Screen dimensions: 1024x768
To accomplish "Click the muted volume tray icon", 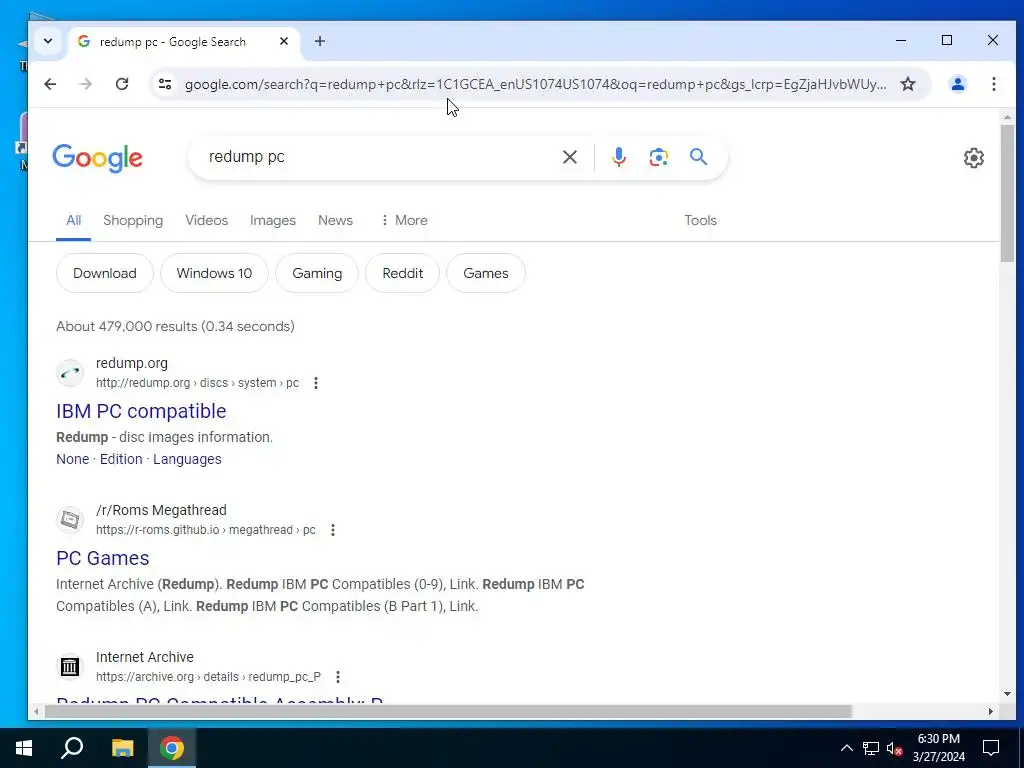I will pos(895,748).
